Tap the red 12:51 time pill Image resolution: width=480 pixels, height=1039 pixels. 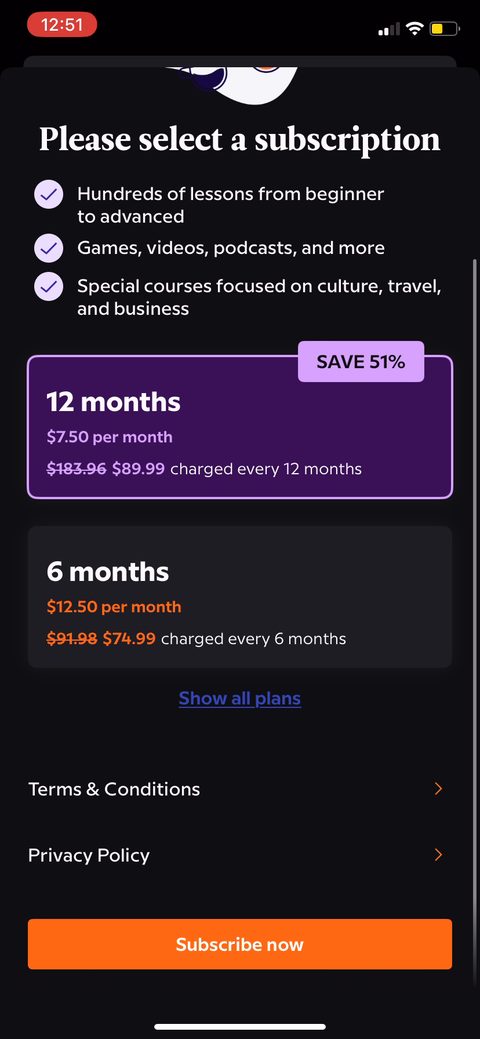(62, 25)
